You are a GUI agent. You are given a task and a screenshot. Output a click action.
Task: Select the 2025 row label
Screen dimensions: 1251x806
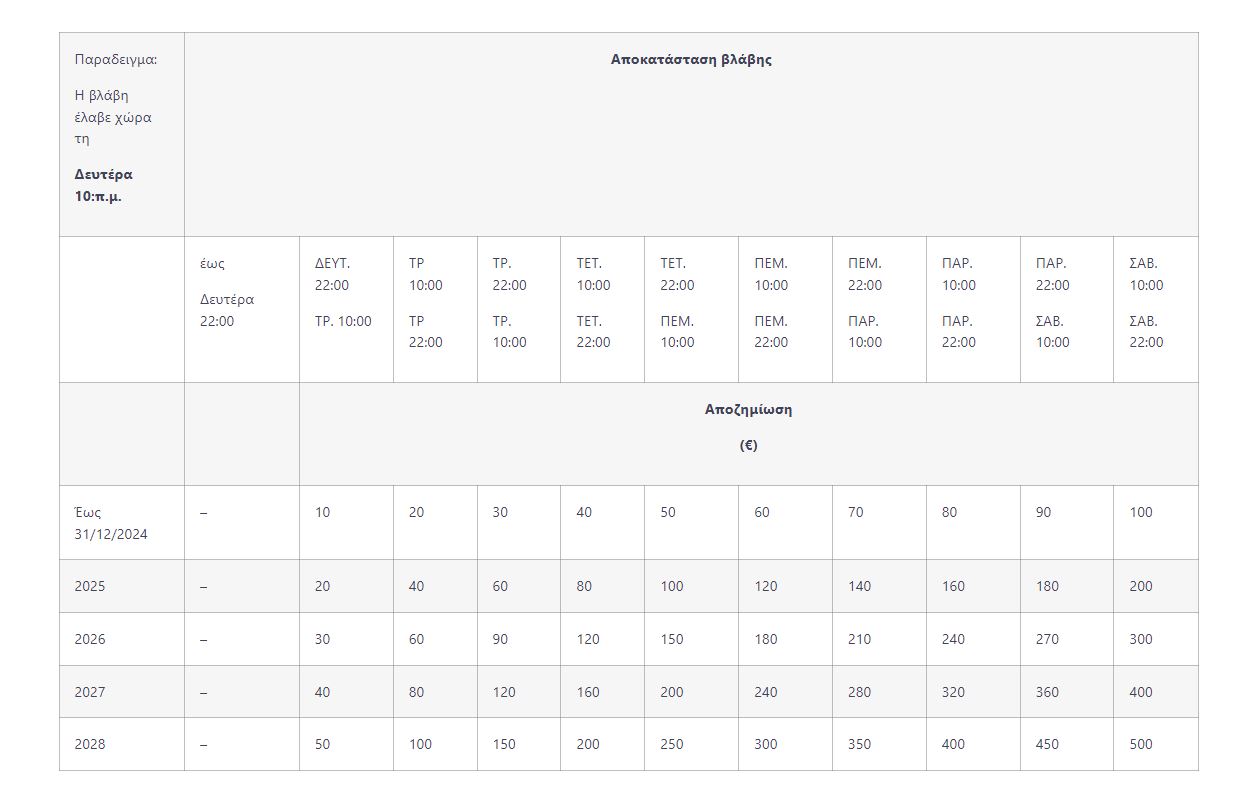89,586
